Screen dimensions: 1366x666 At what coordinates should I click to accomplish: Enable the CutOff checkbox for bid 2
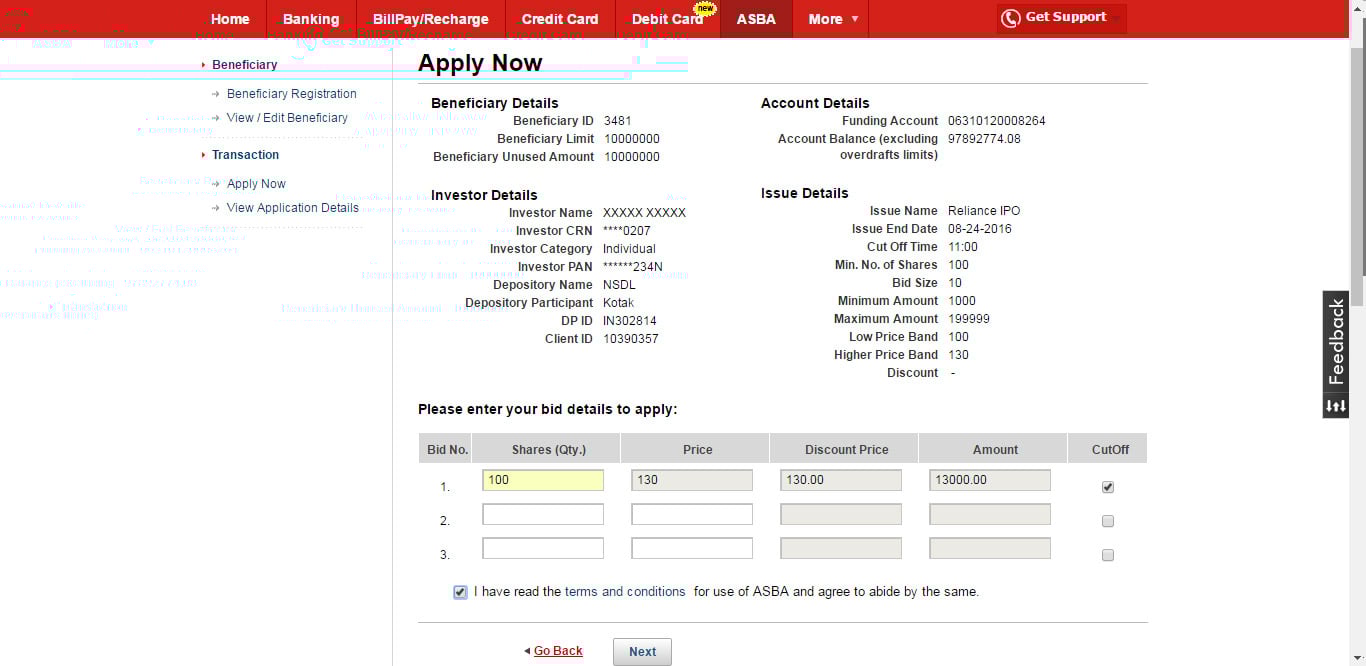coord(1107,521)
